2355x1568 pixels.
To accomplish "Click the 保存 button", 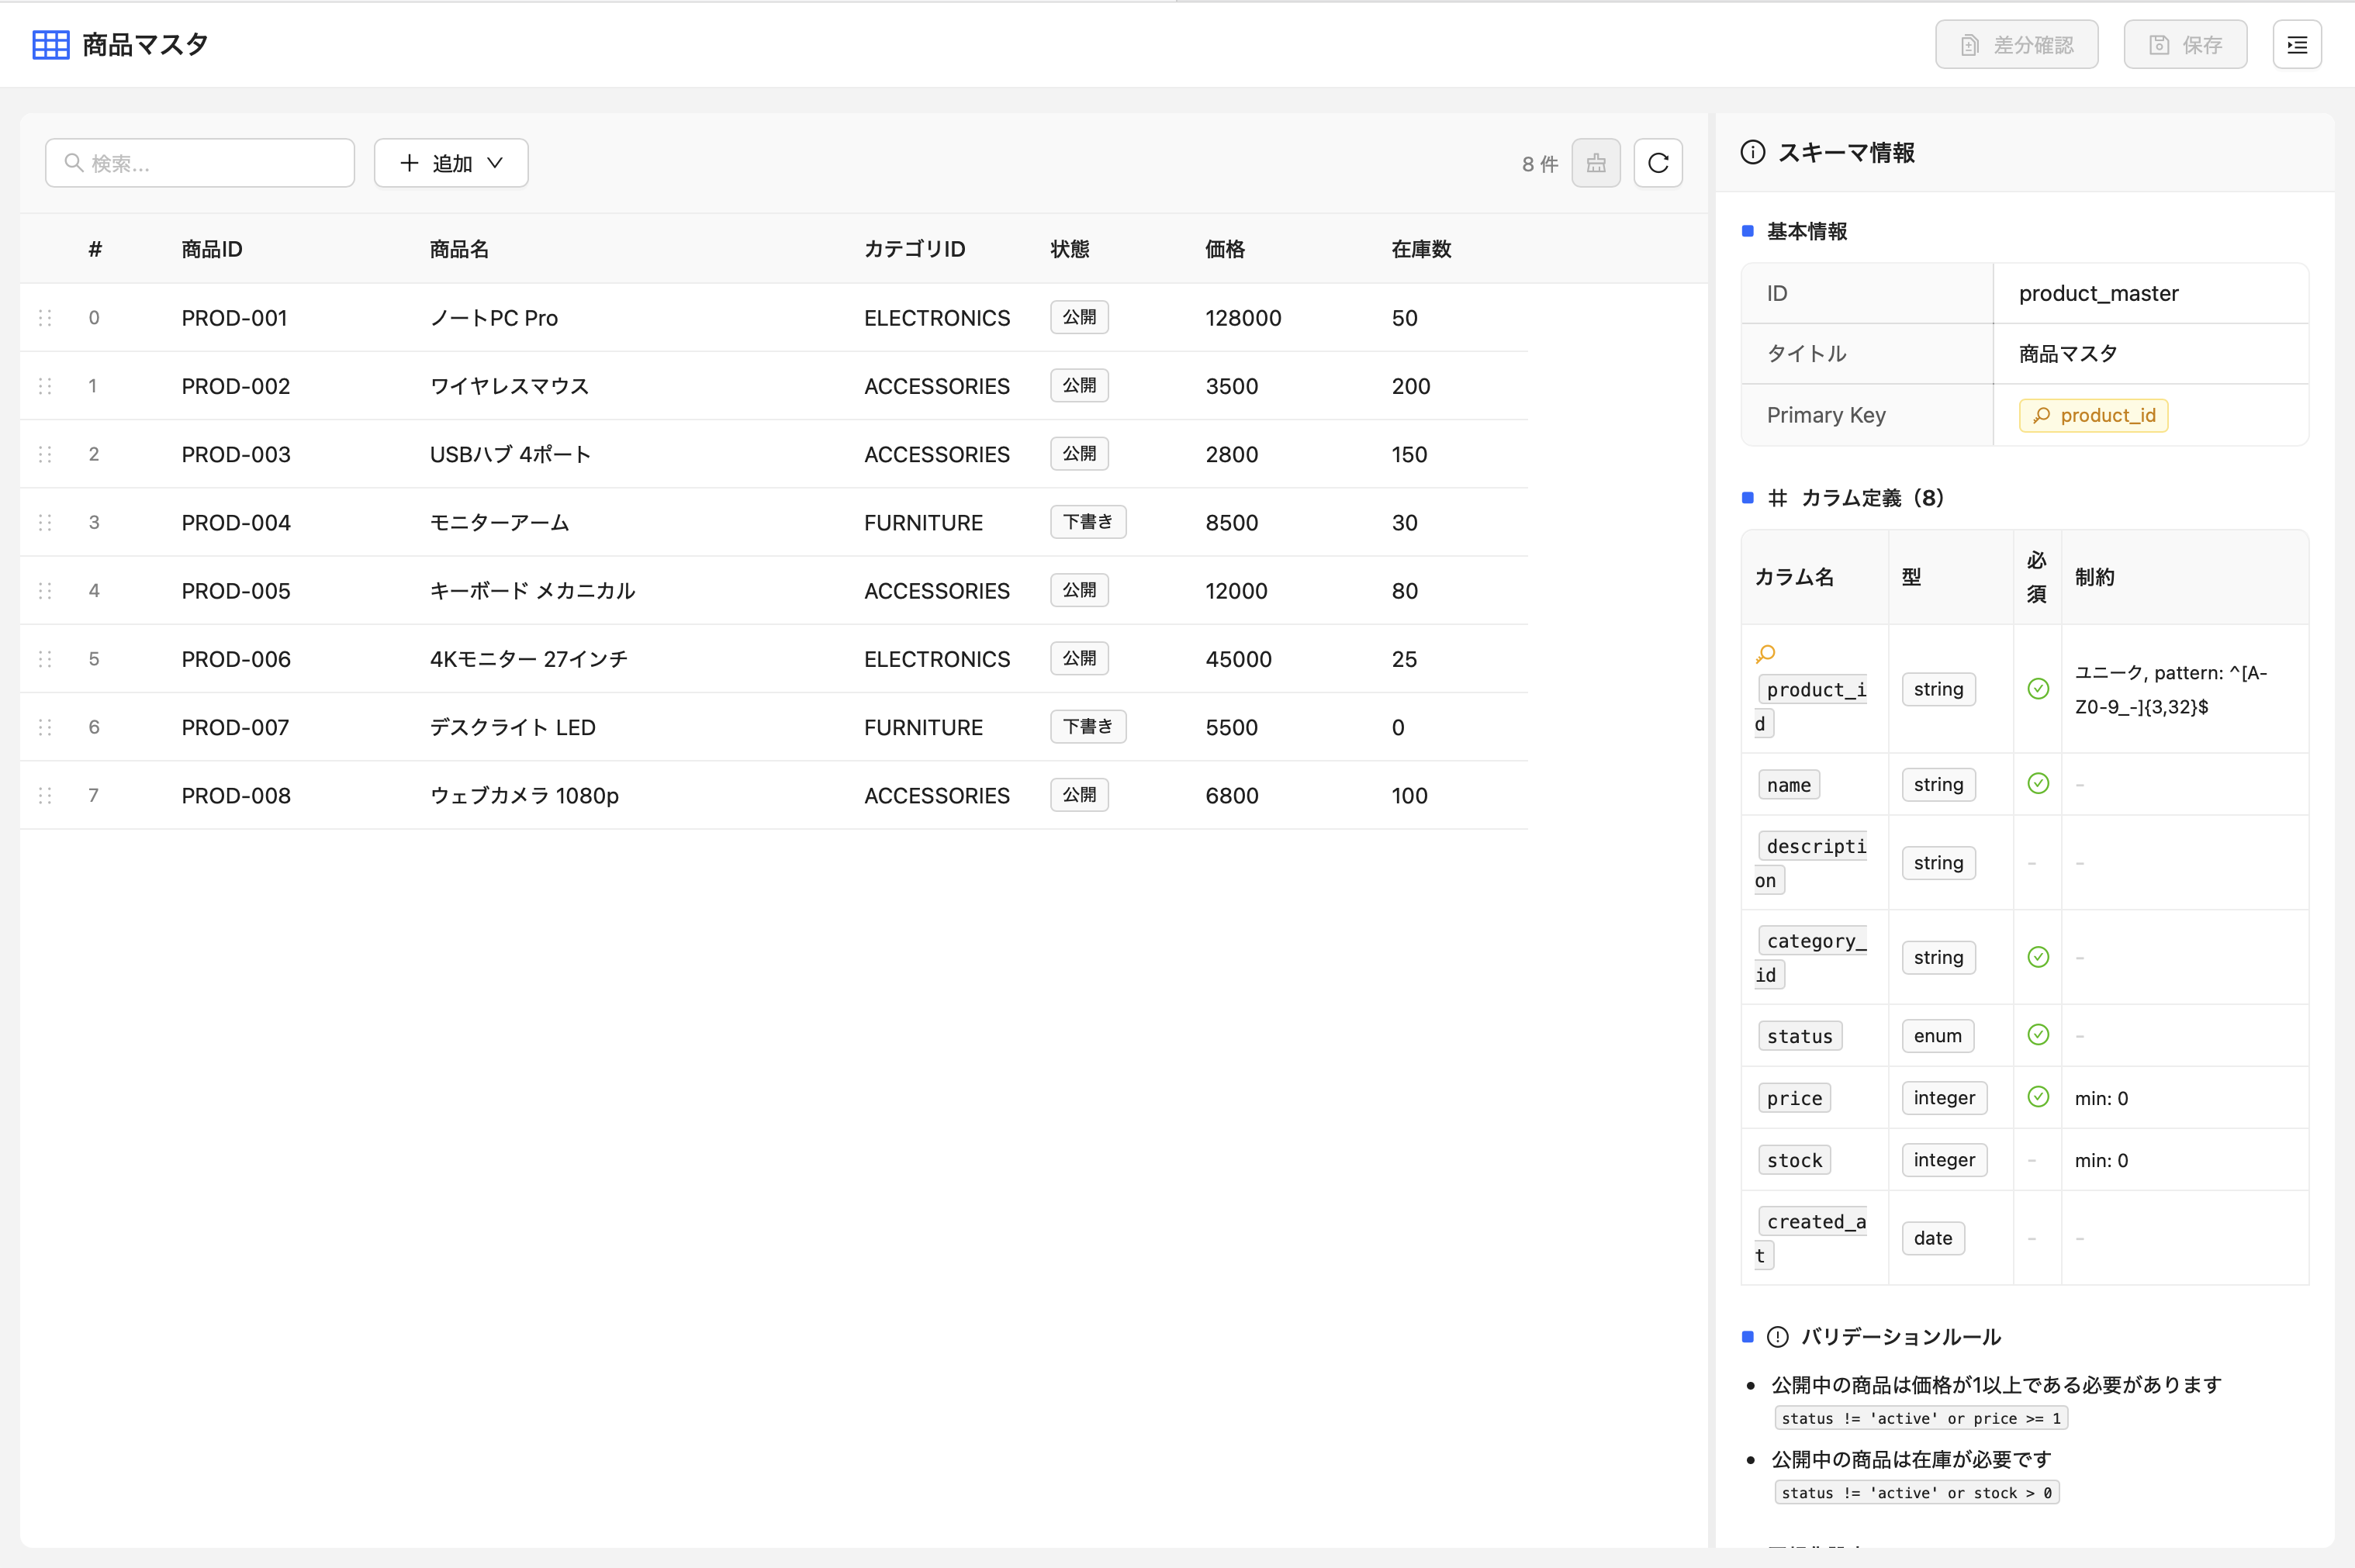I will point(2185,45).
